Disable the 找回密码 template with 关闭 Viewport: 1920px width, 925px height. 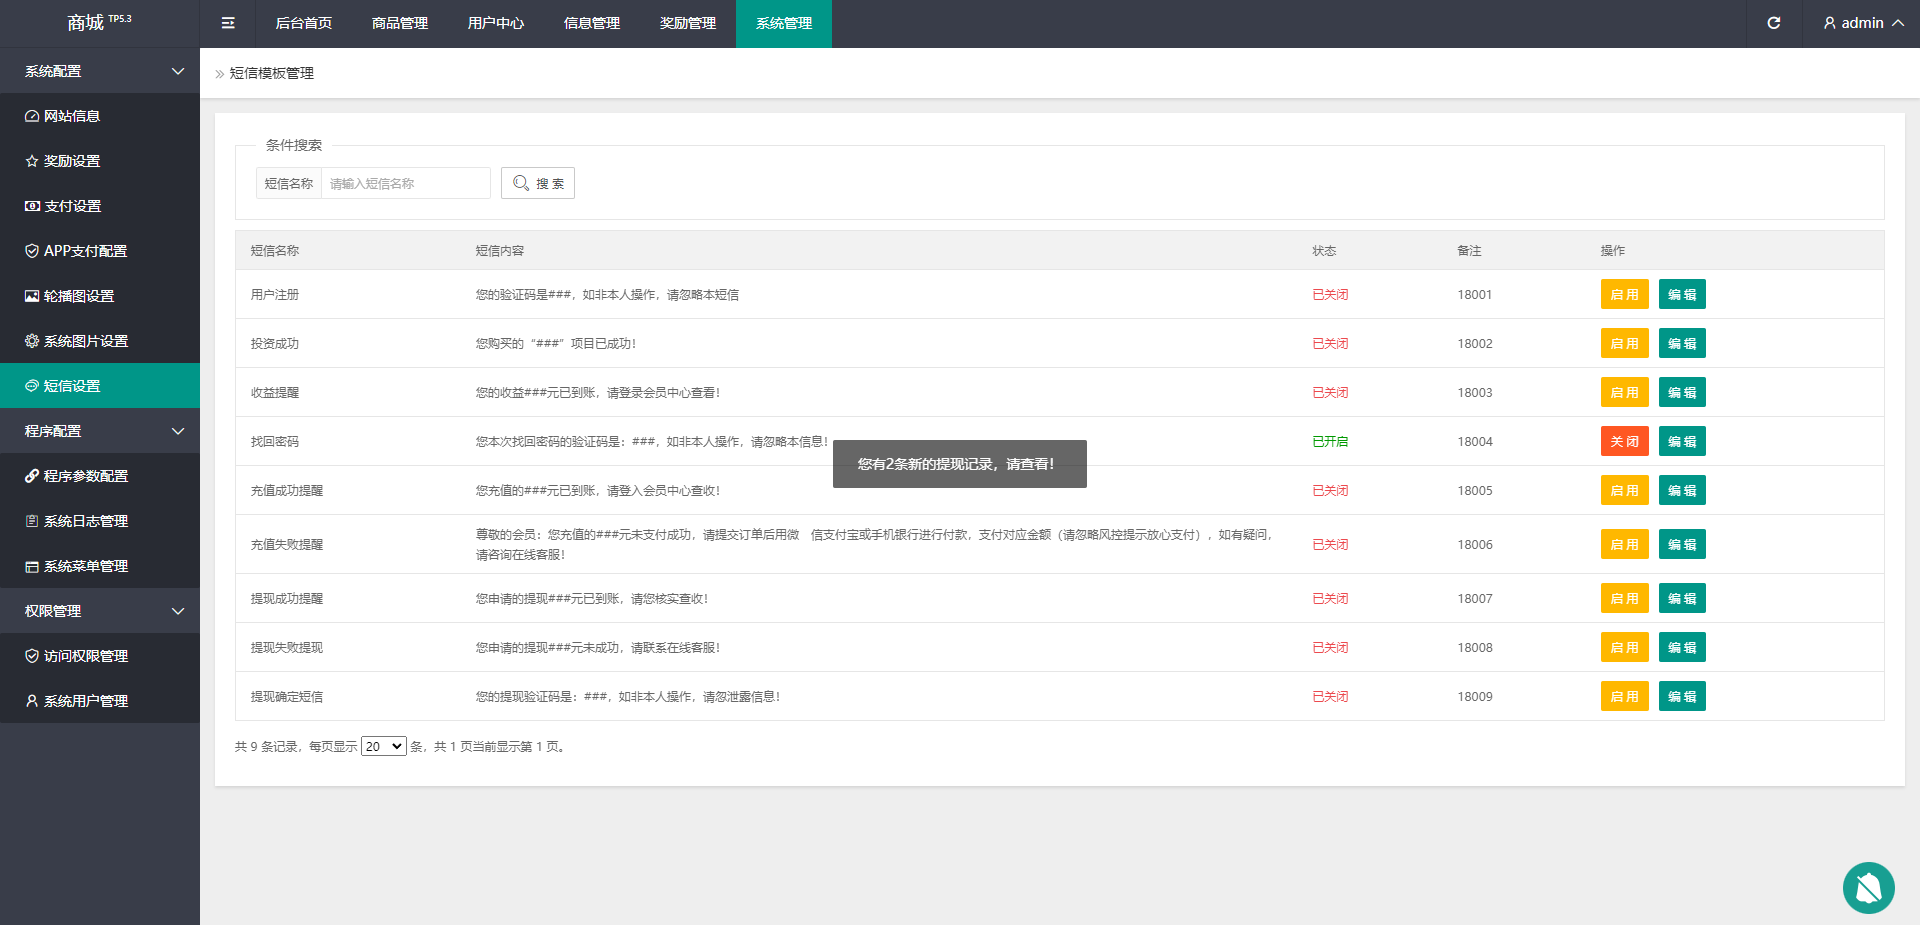pyautogui.click(x=1624, y=441)
